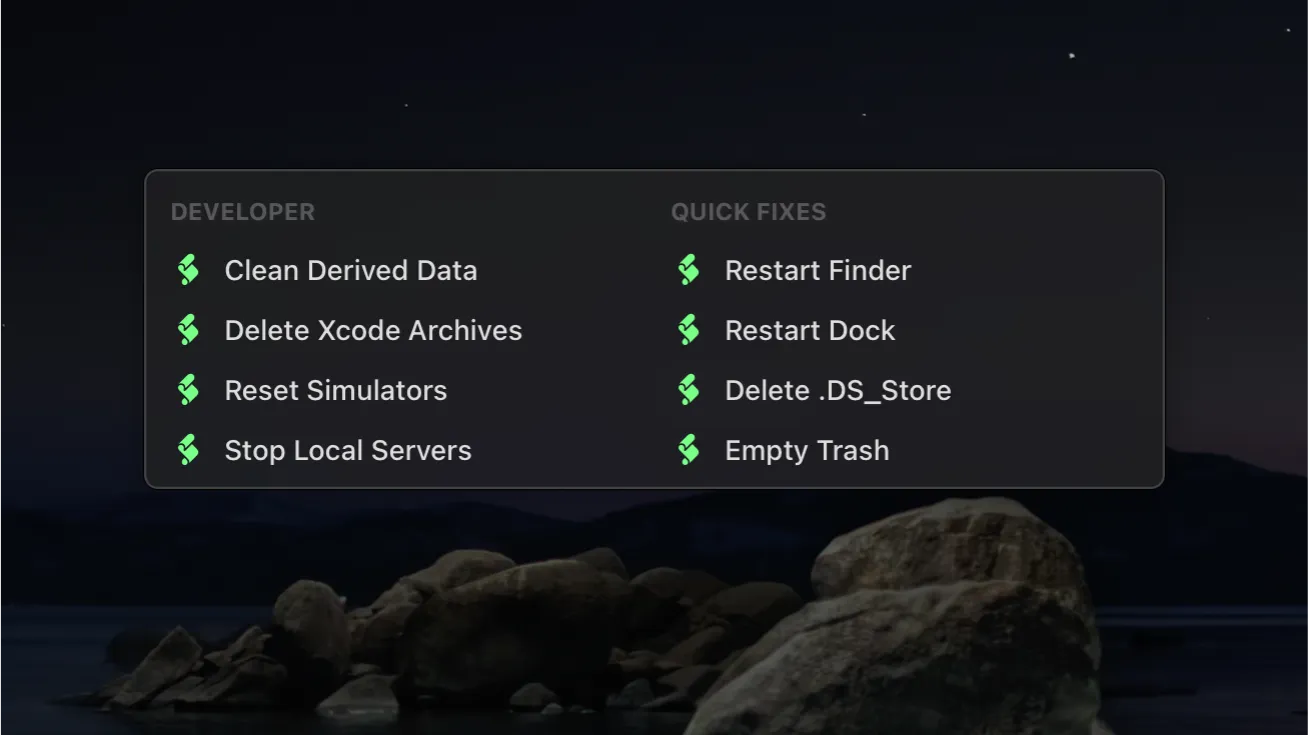Click the green icon beside Stop Local Servers
The width and height of the screenshot is (1308, 735).
pos(188,449)
